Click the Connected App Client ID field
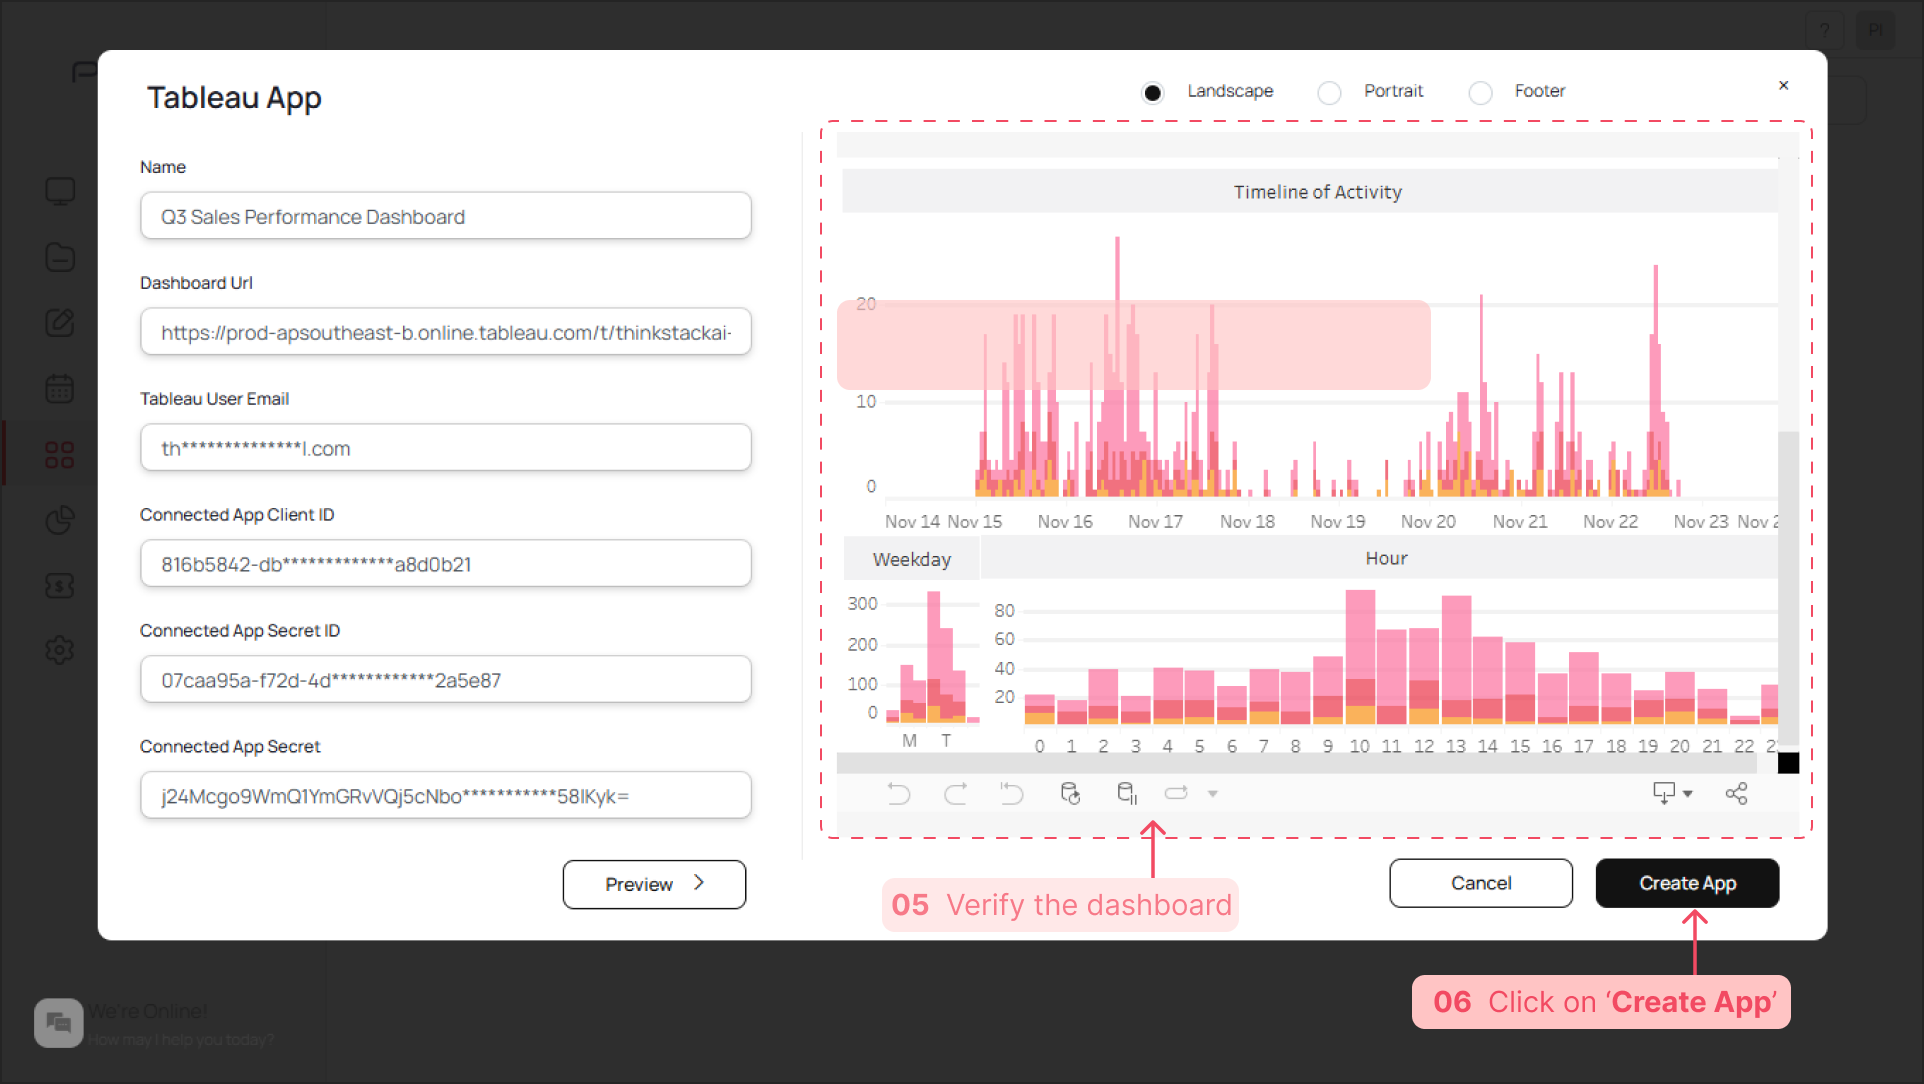 446,564
